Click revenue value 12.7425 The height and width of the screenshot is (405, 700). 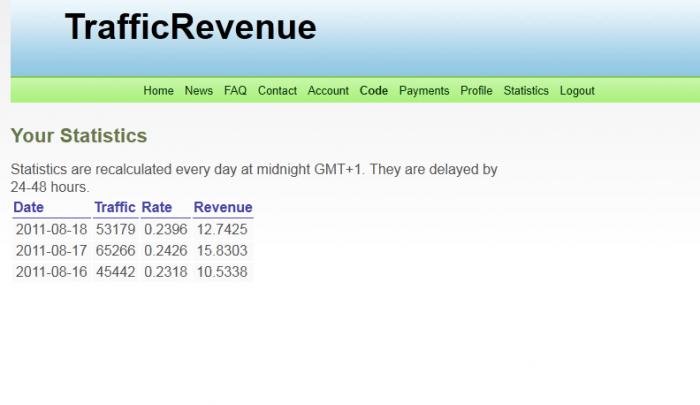click(222, 230)
